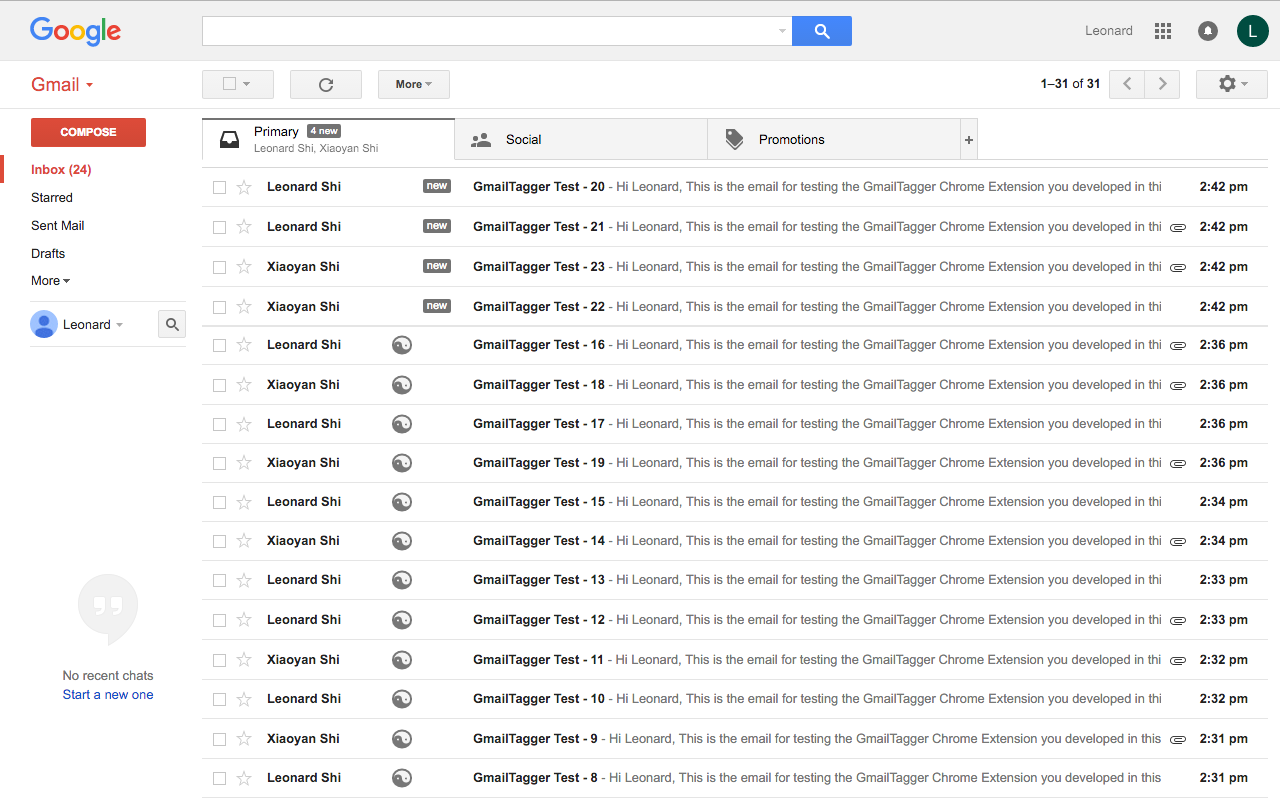Click the tagger icon on Test - 14 row
1280x800 pixels.
point(402,541)
